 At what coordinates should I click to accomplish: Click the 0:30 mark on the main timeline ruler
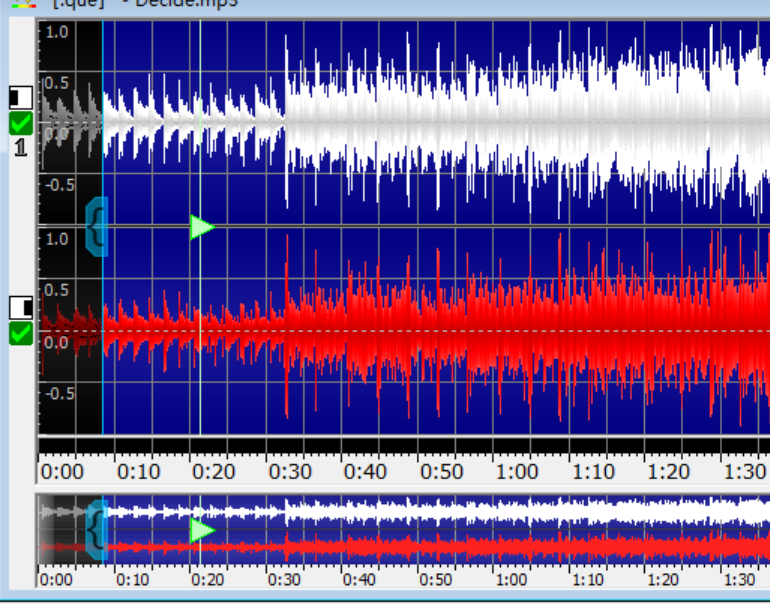287,471
